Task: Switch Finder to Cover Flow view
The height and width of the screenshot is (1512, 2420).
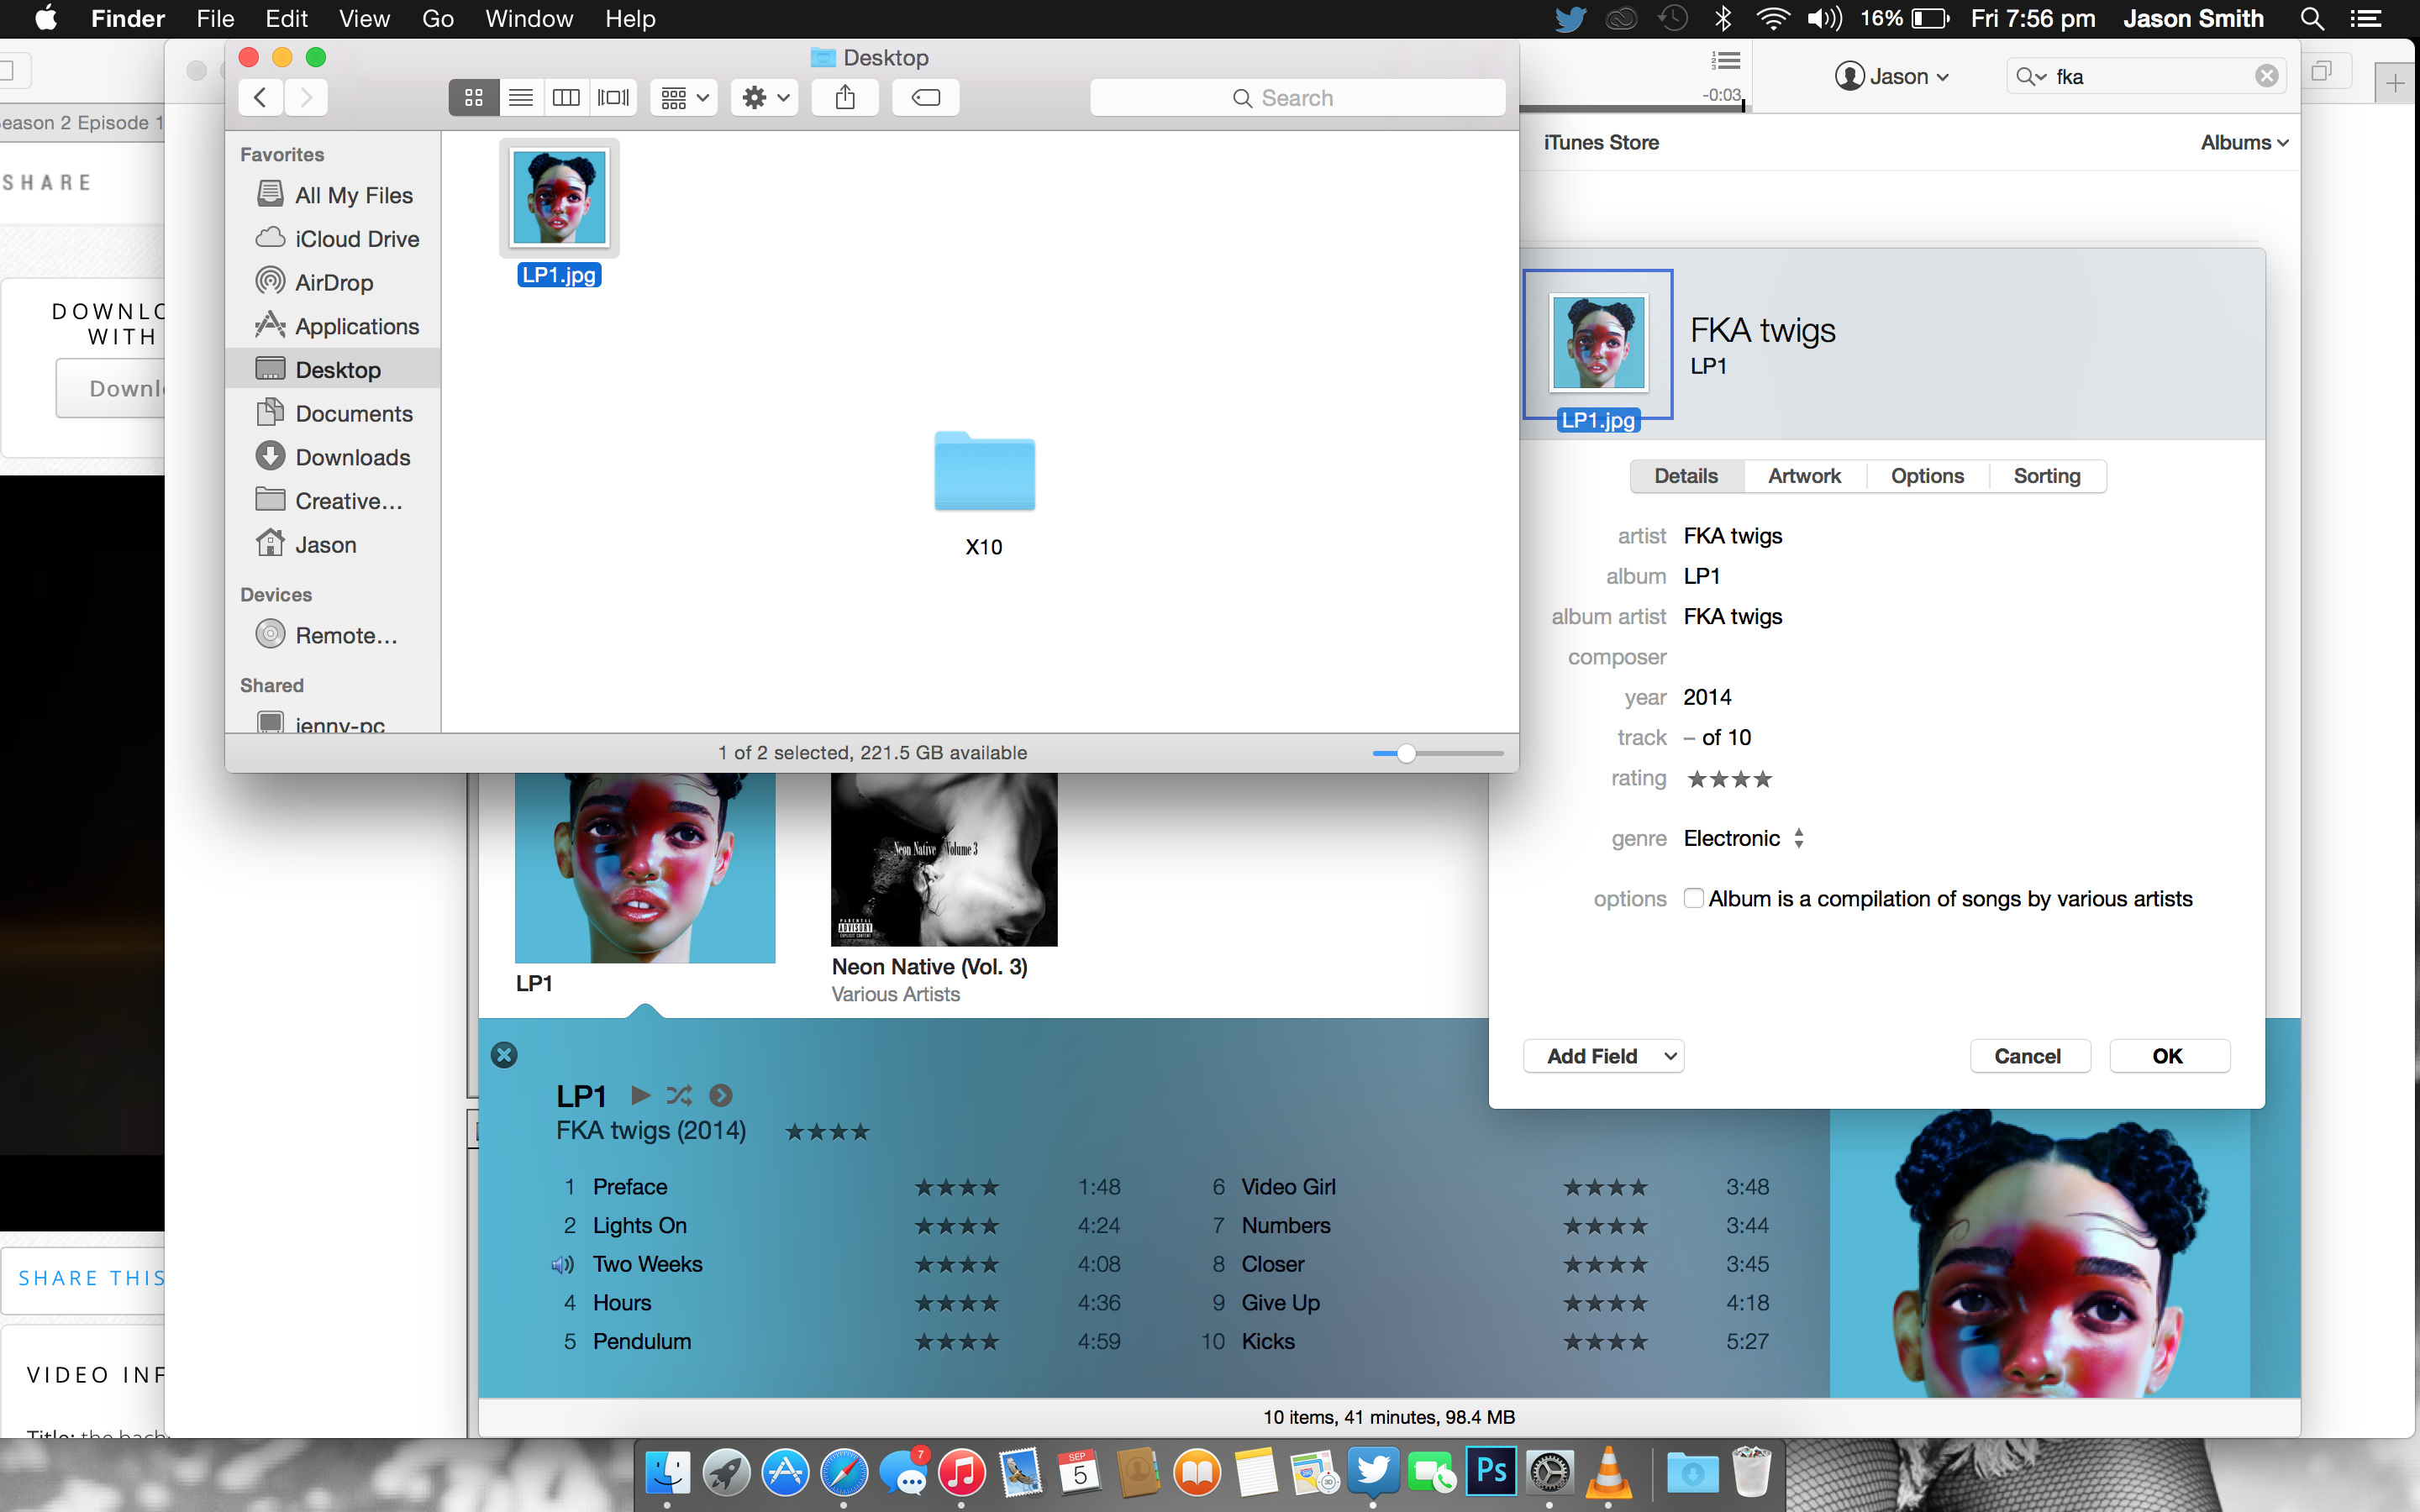Action: 613,97
